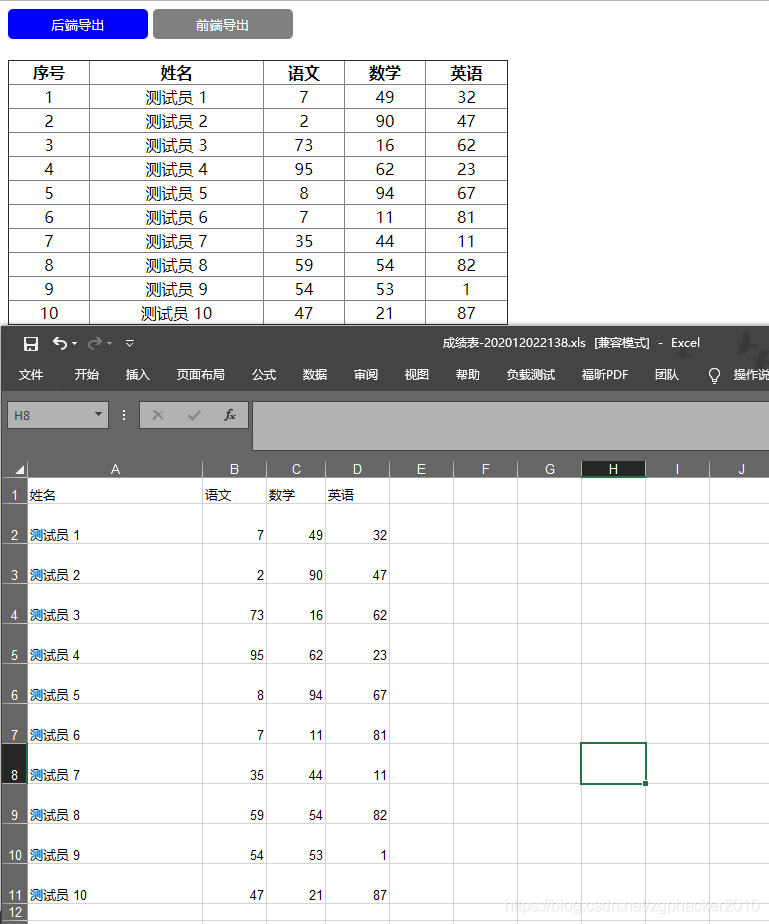Click Excel header cell 语文
Viewport: 769px width, 924px height.
(x=235, y=491)
